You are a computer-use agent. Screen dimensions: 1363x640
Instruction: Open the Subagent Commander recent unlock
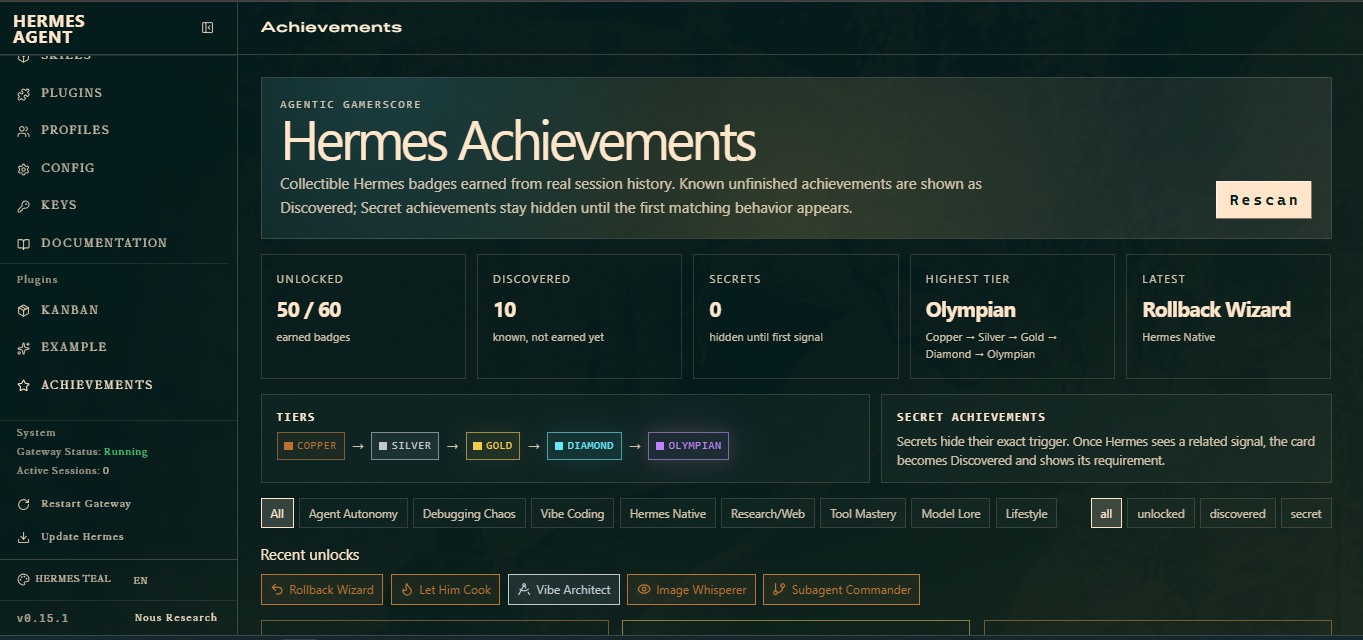(841, 590)
